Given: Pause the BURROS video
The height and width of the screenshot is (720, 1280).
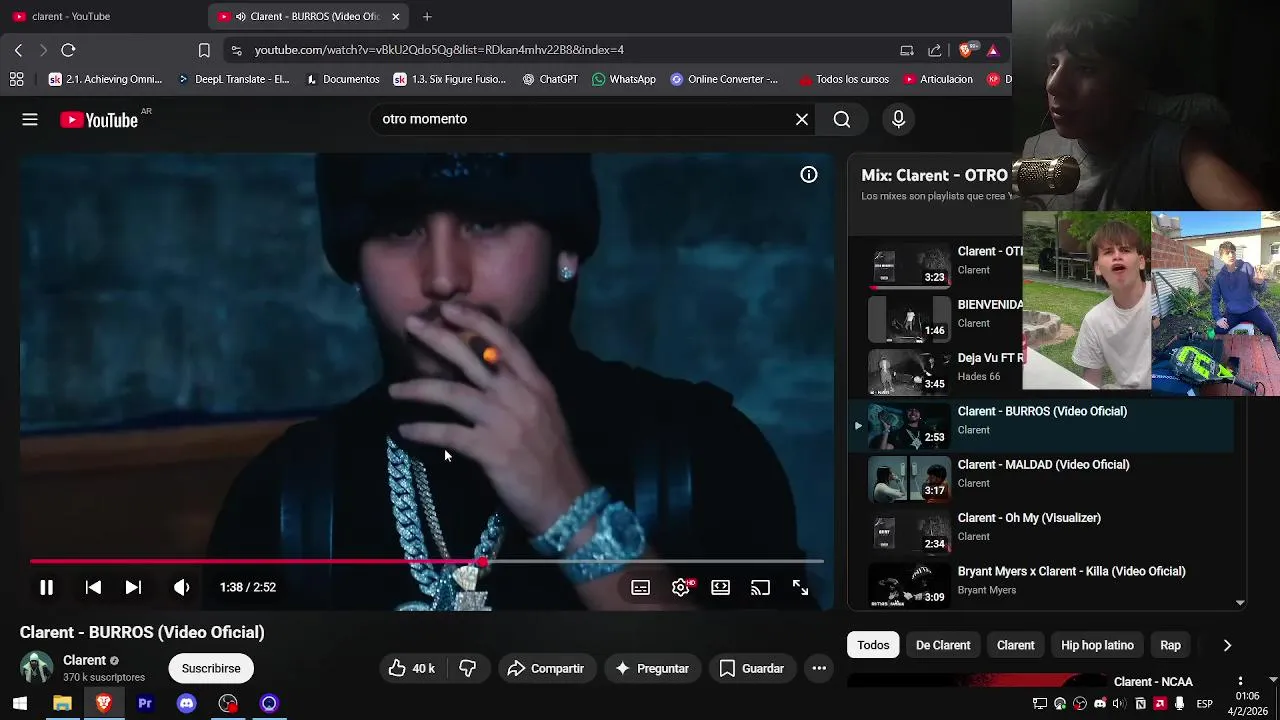Looking at the screenshot, I should [x=46, y=588].
